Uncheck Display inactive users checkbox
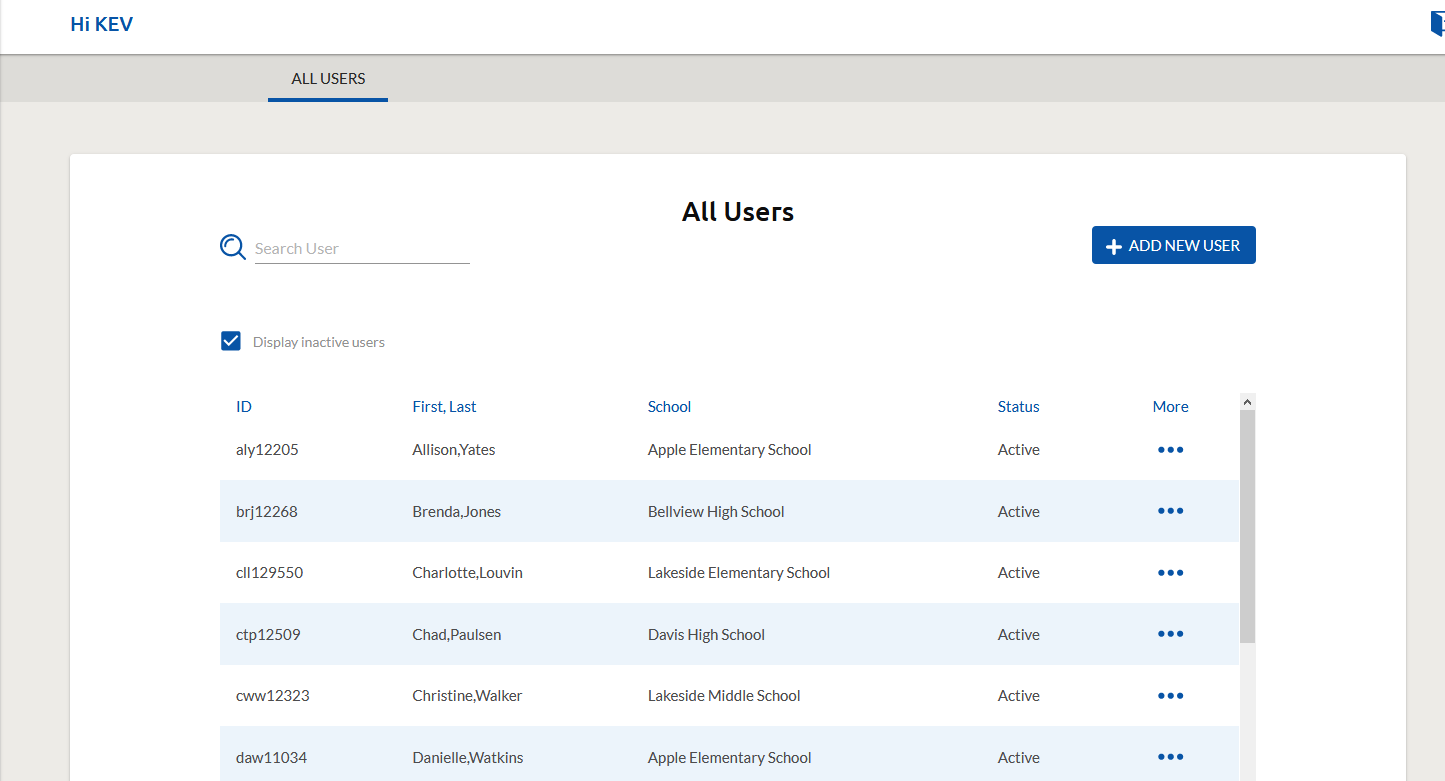The width and height of the screenshot is (1445, 781). [231, 341]
